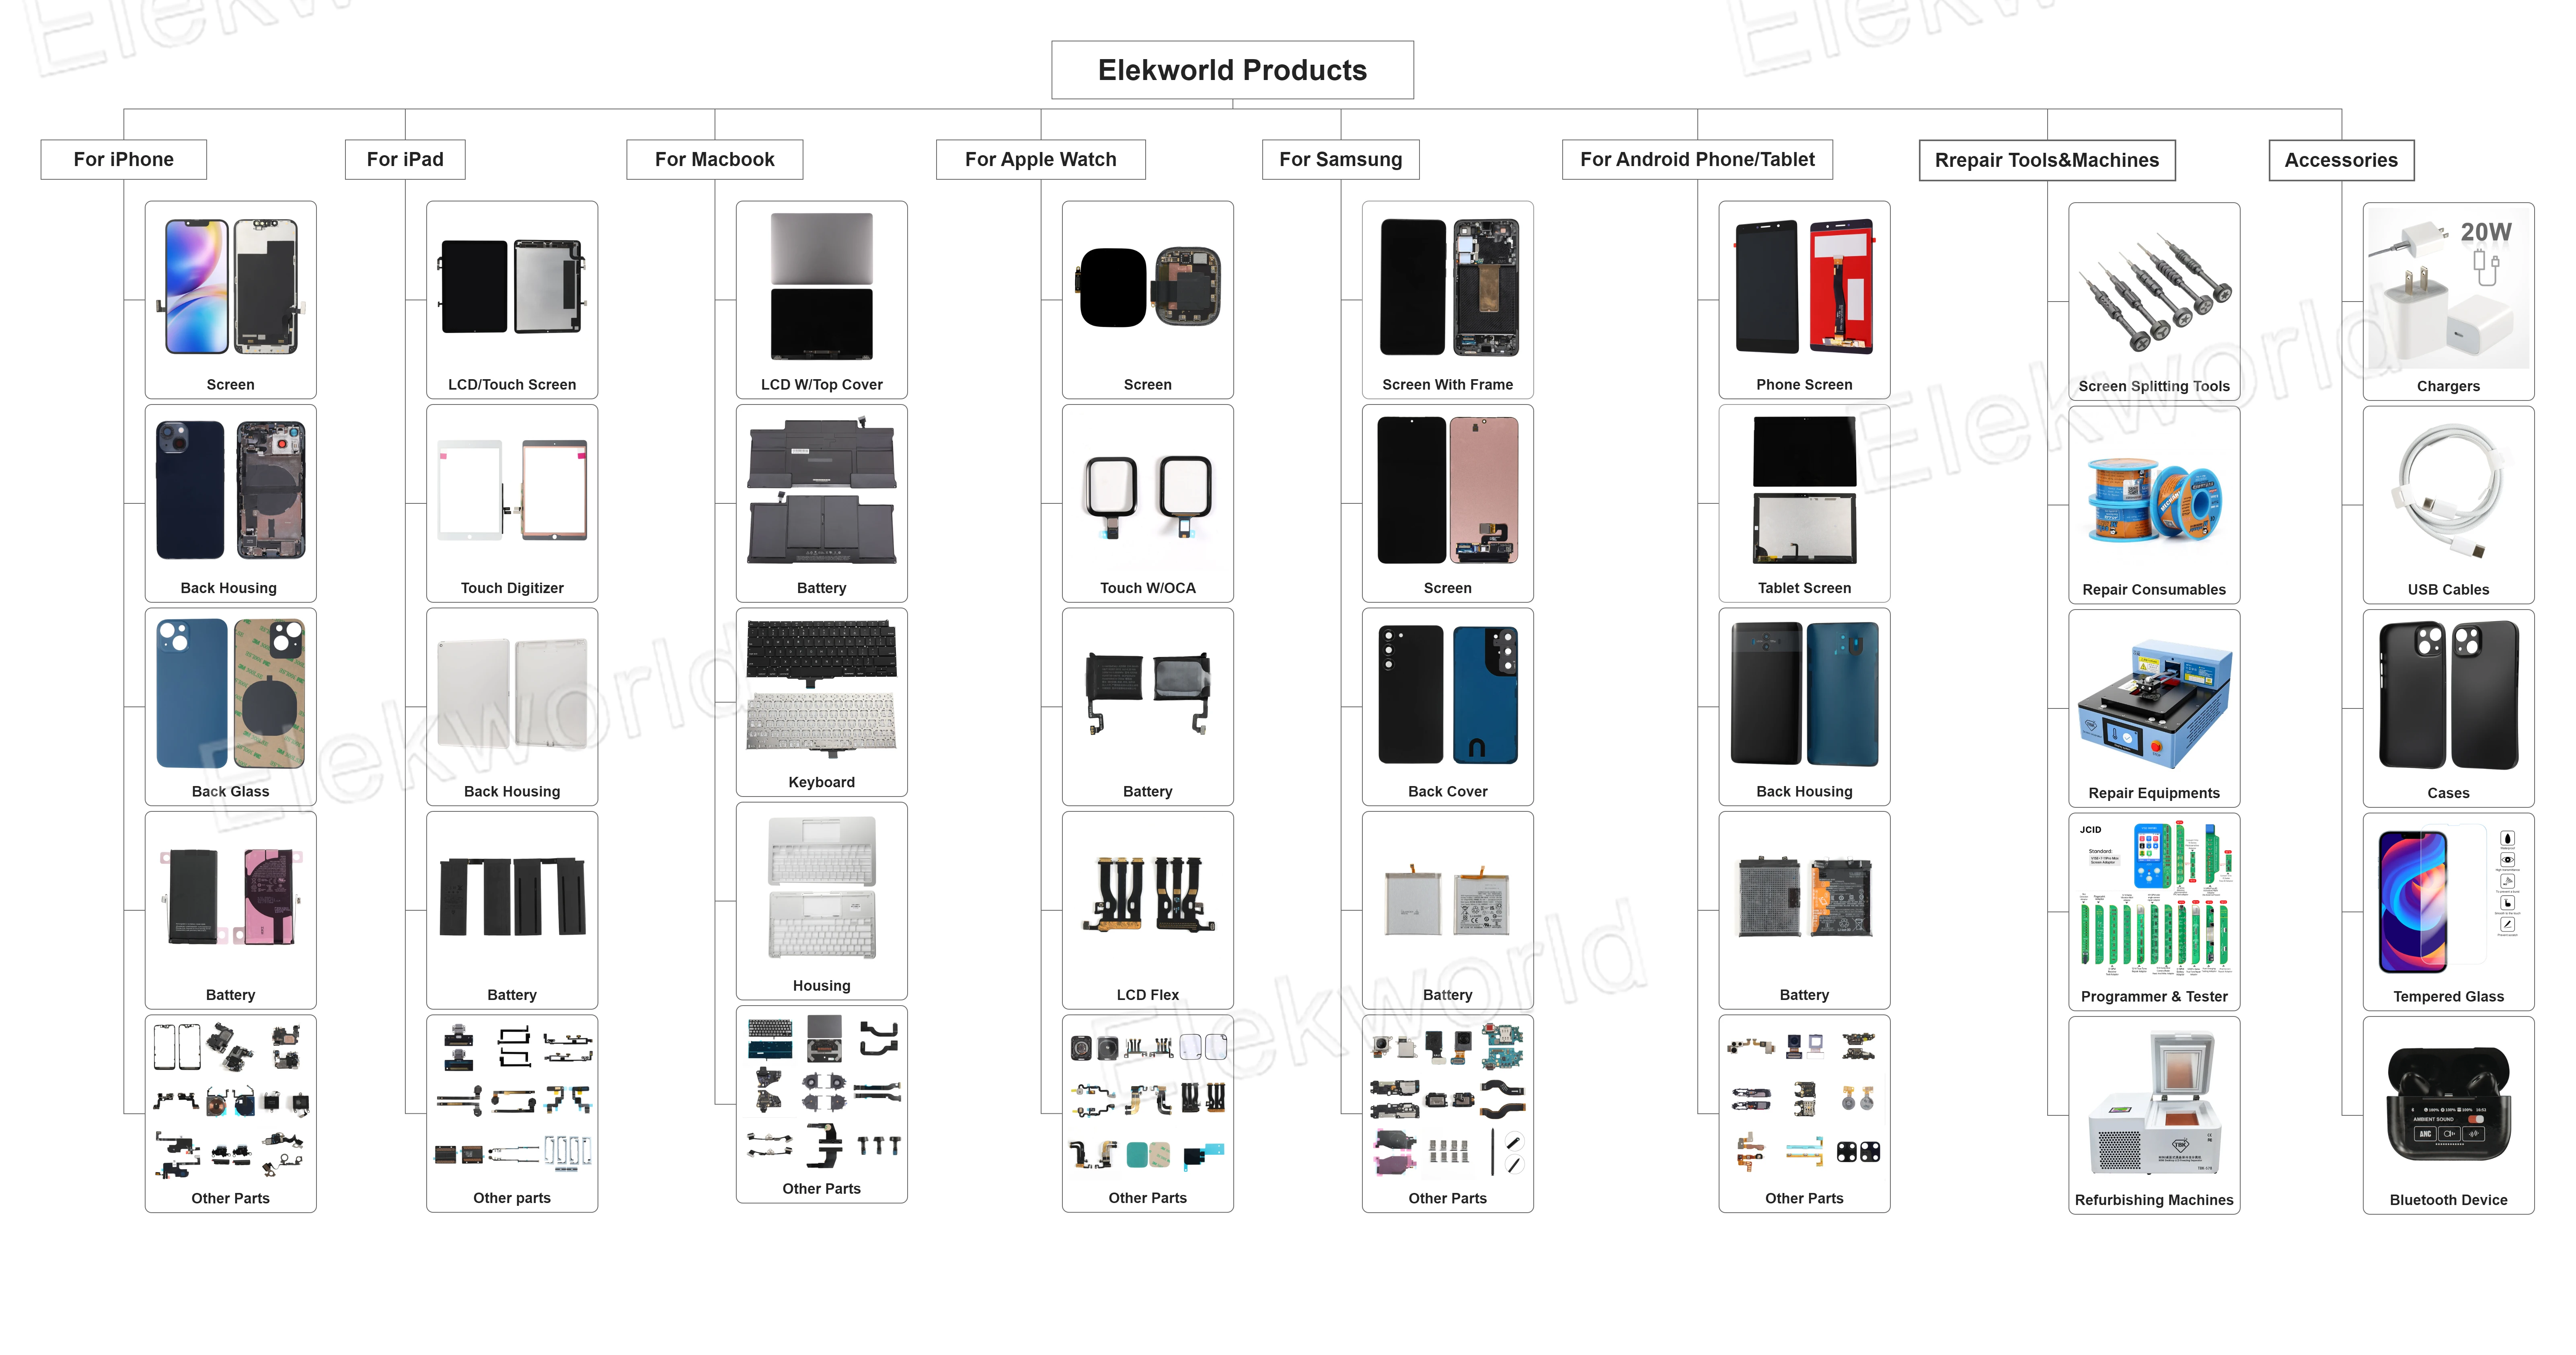Click the For iPhone category header

(123, 159)
